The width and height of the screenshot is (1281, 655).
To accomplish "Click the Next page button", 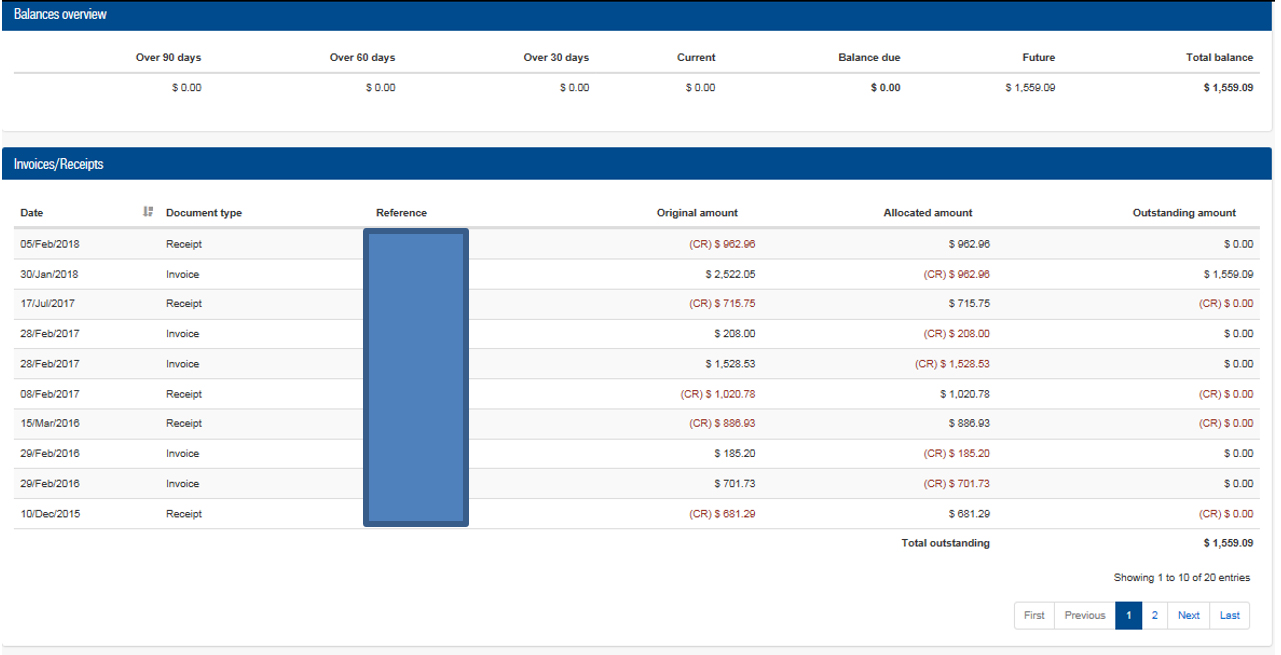I will (x=1188, y=616).
